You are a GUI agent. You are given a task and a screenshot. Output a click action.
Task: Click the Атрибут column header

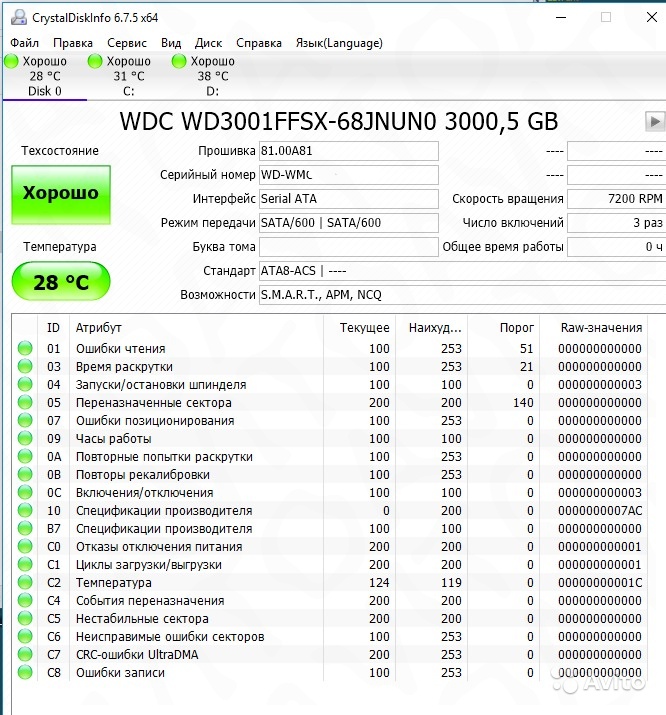click(x=196, y=327)
